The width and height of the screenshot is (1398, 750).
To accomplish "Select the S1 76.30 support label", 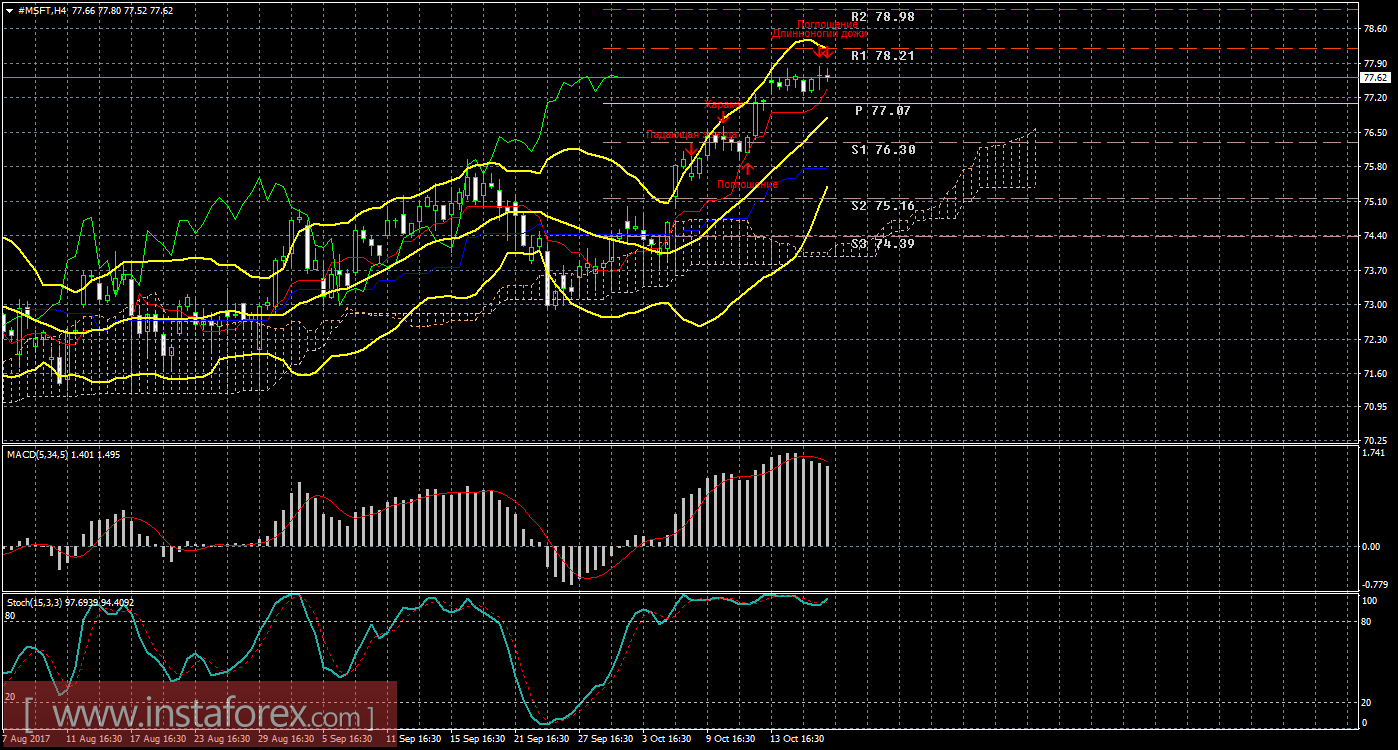I will 883,149.
